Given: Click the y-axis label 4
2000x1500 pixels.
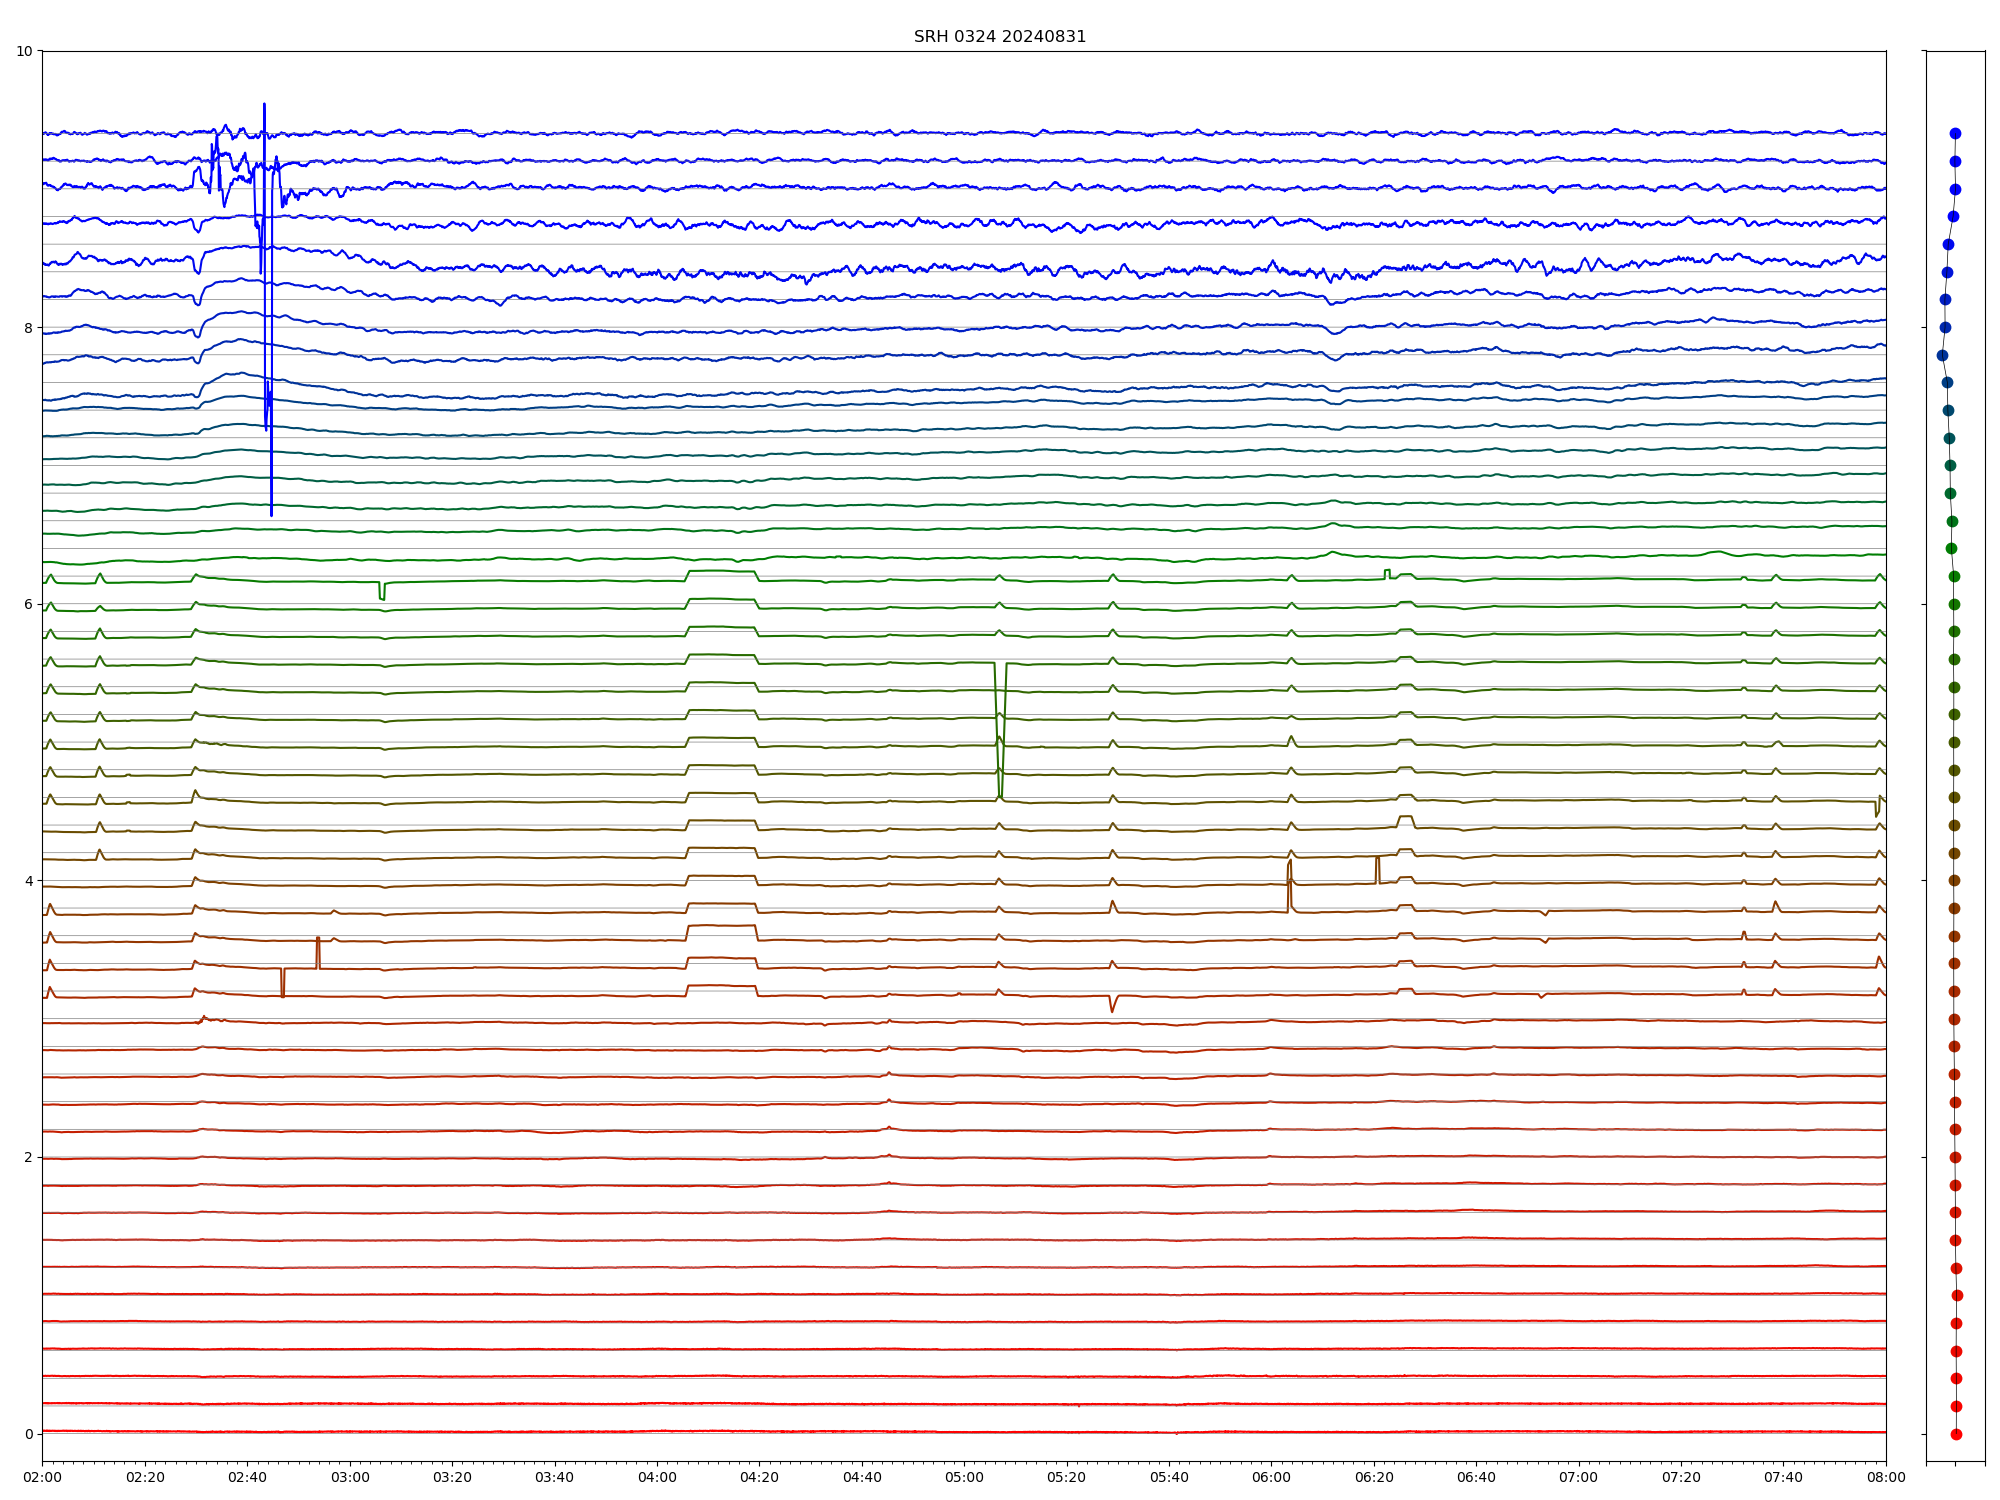Looking at the screenshot, I should pyautogui.click(x=28, y=881).
